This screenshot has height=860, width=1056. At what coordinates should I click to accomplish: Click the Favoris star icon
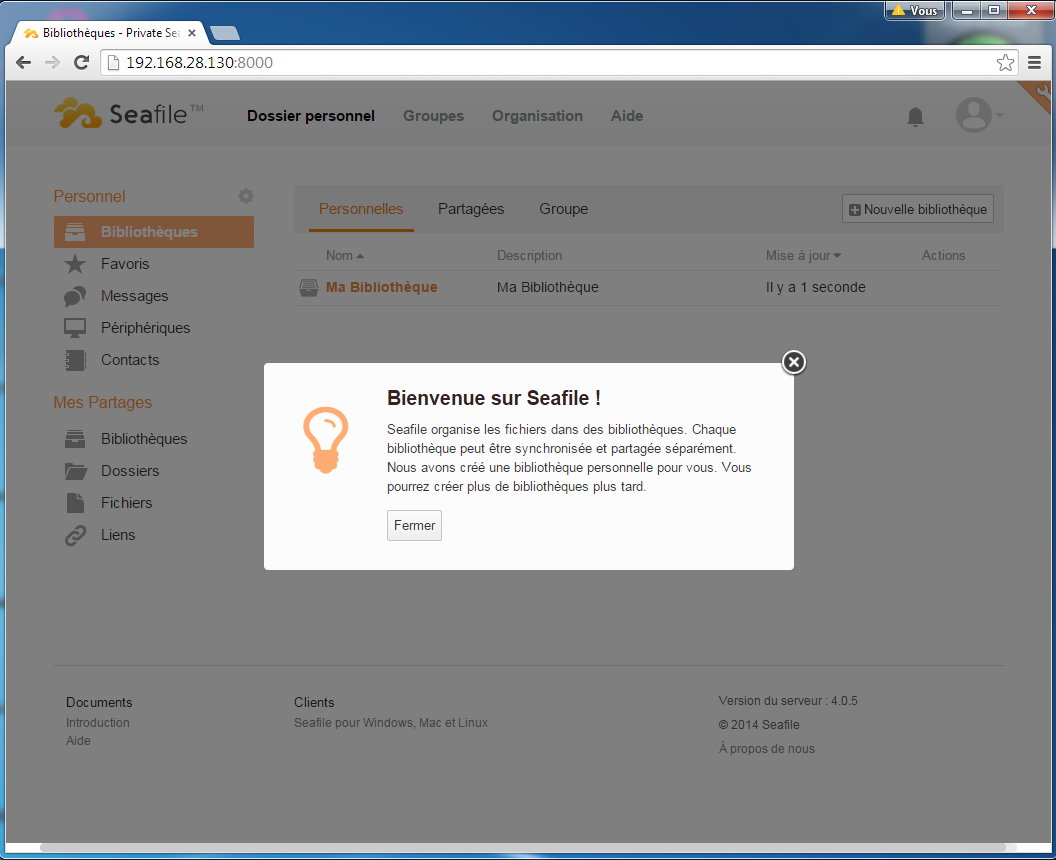(x=75, y=264)
